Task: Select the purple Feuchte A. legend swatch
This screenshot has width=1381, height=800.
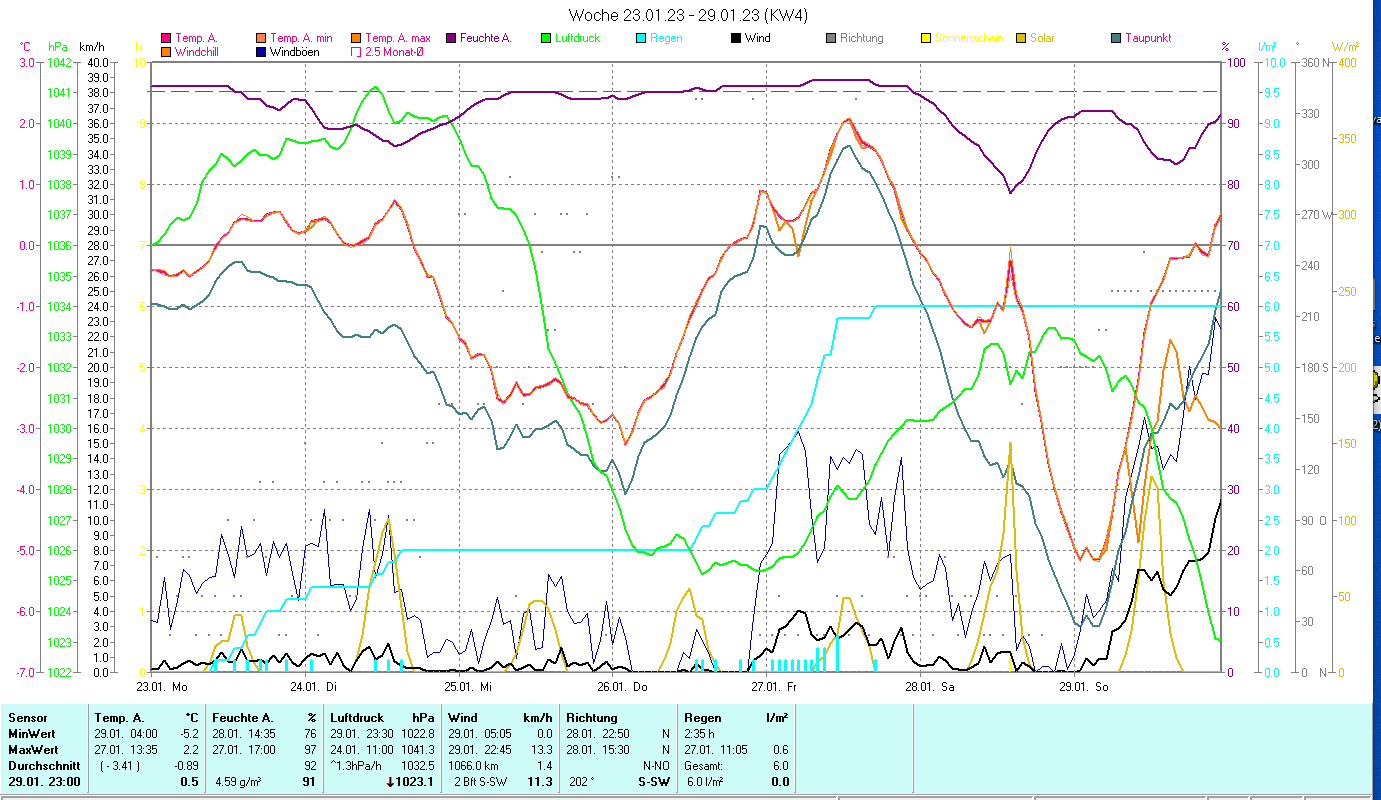Action: tap(451, 38)
